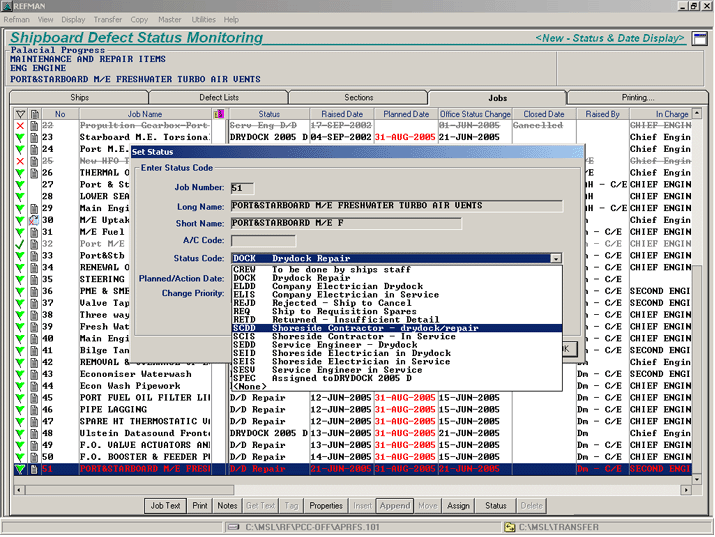Screen dimensions: 715x537
Task: Click the attachment document icon for job 30
Action: (x=34, y=220)
